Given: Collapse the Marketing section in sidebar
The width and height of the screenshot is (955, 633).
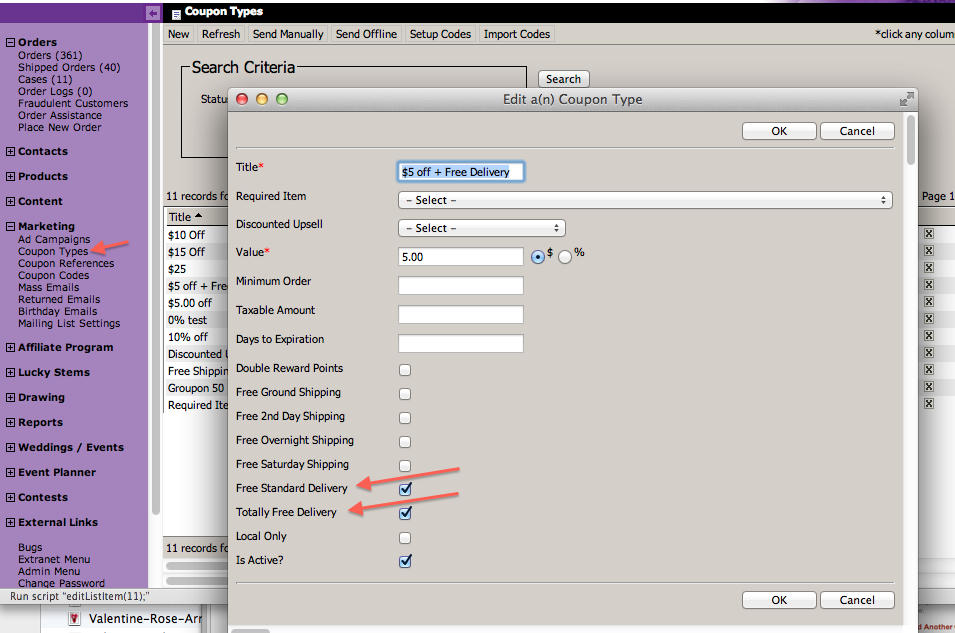Looking at the screenshot, I should 10,227.
